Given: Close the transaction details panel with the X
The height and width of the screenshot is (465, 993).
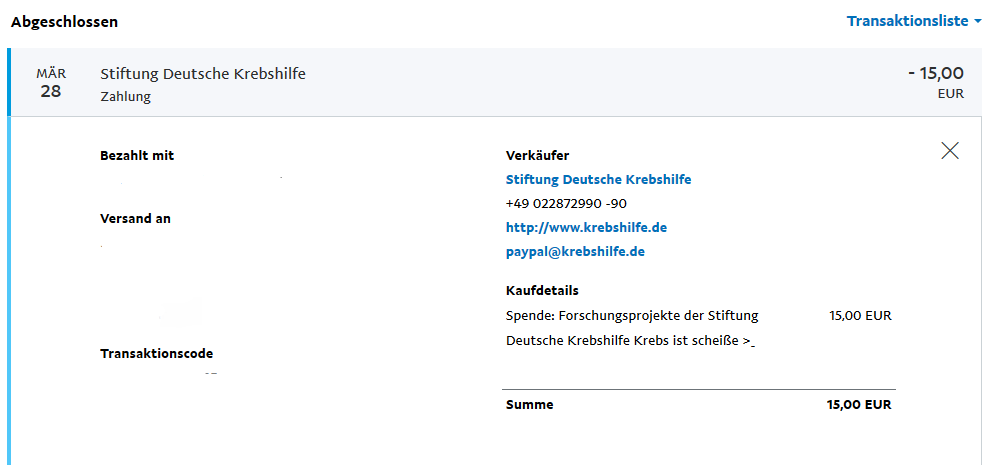Looking at the screenshot, I should point(950,151).
